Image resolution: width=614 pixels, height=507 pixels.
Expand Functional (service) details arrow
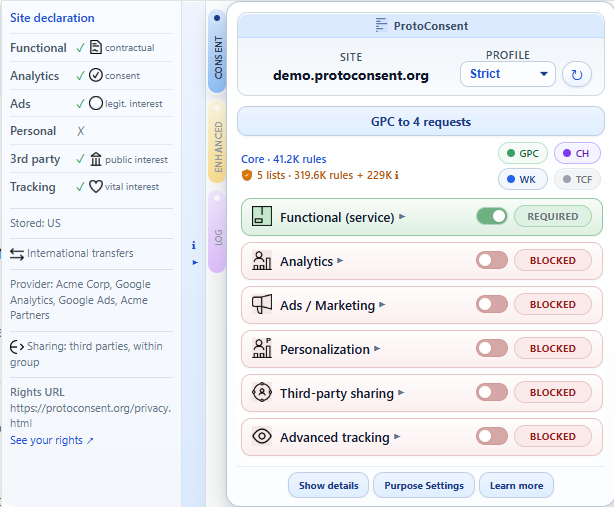coord(402,217)
